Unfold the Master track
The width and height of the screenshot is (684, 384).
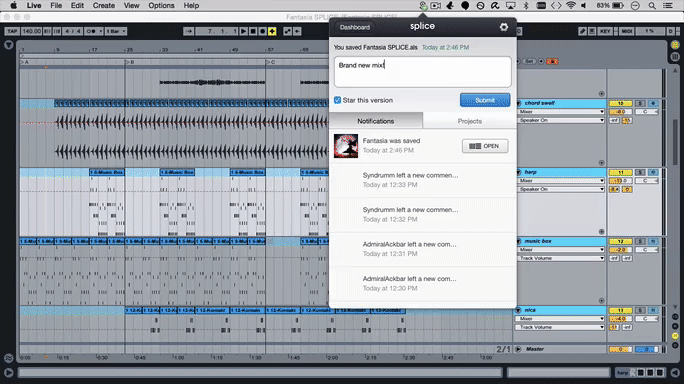tap(519, 349)
